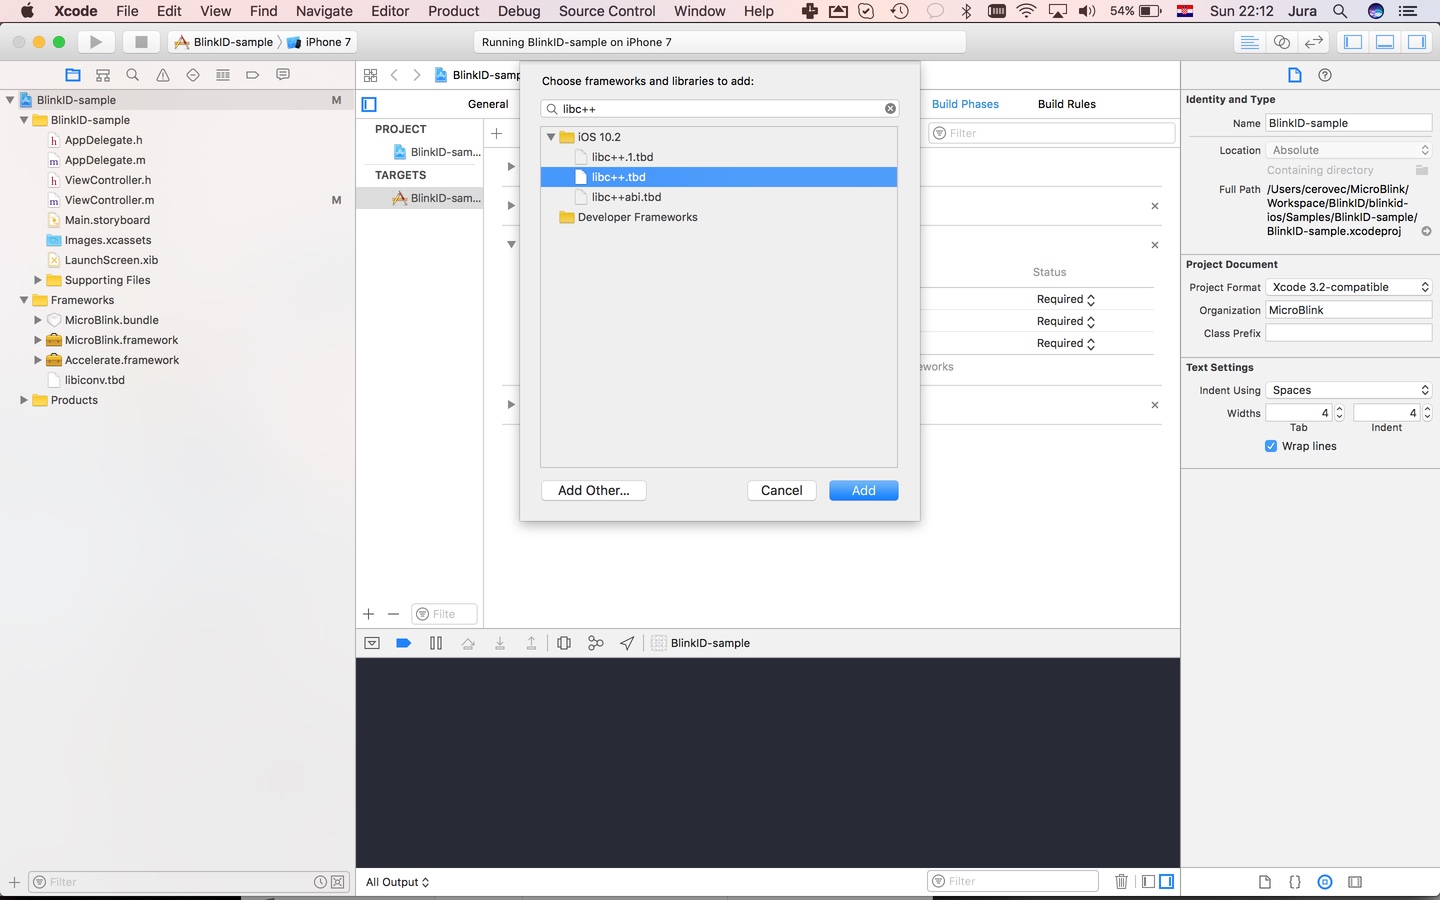Viewport: 1440px width, 900px height.
Task: Click the Add Other... button
Action: [x=594, y=490]
